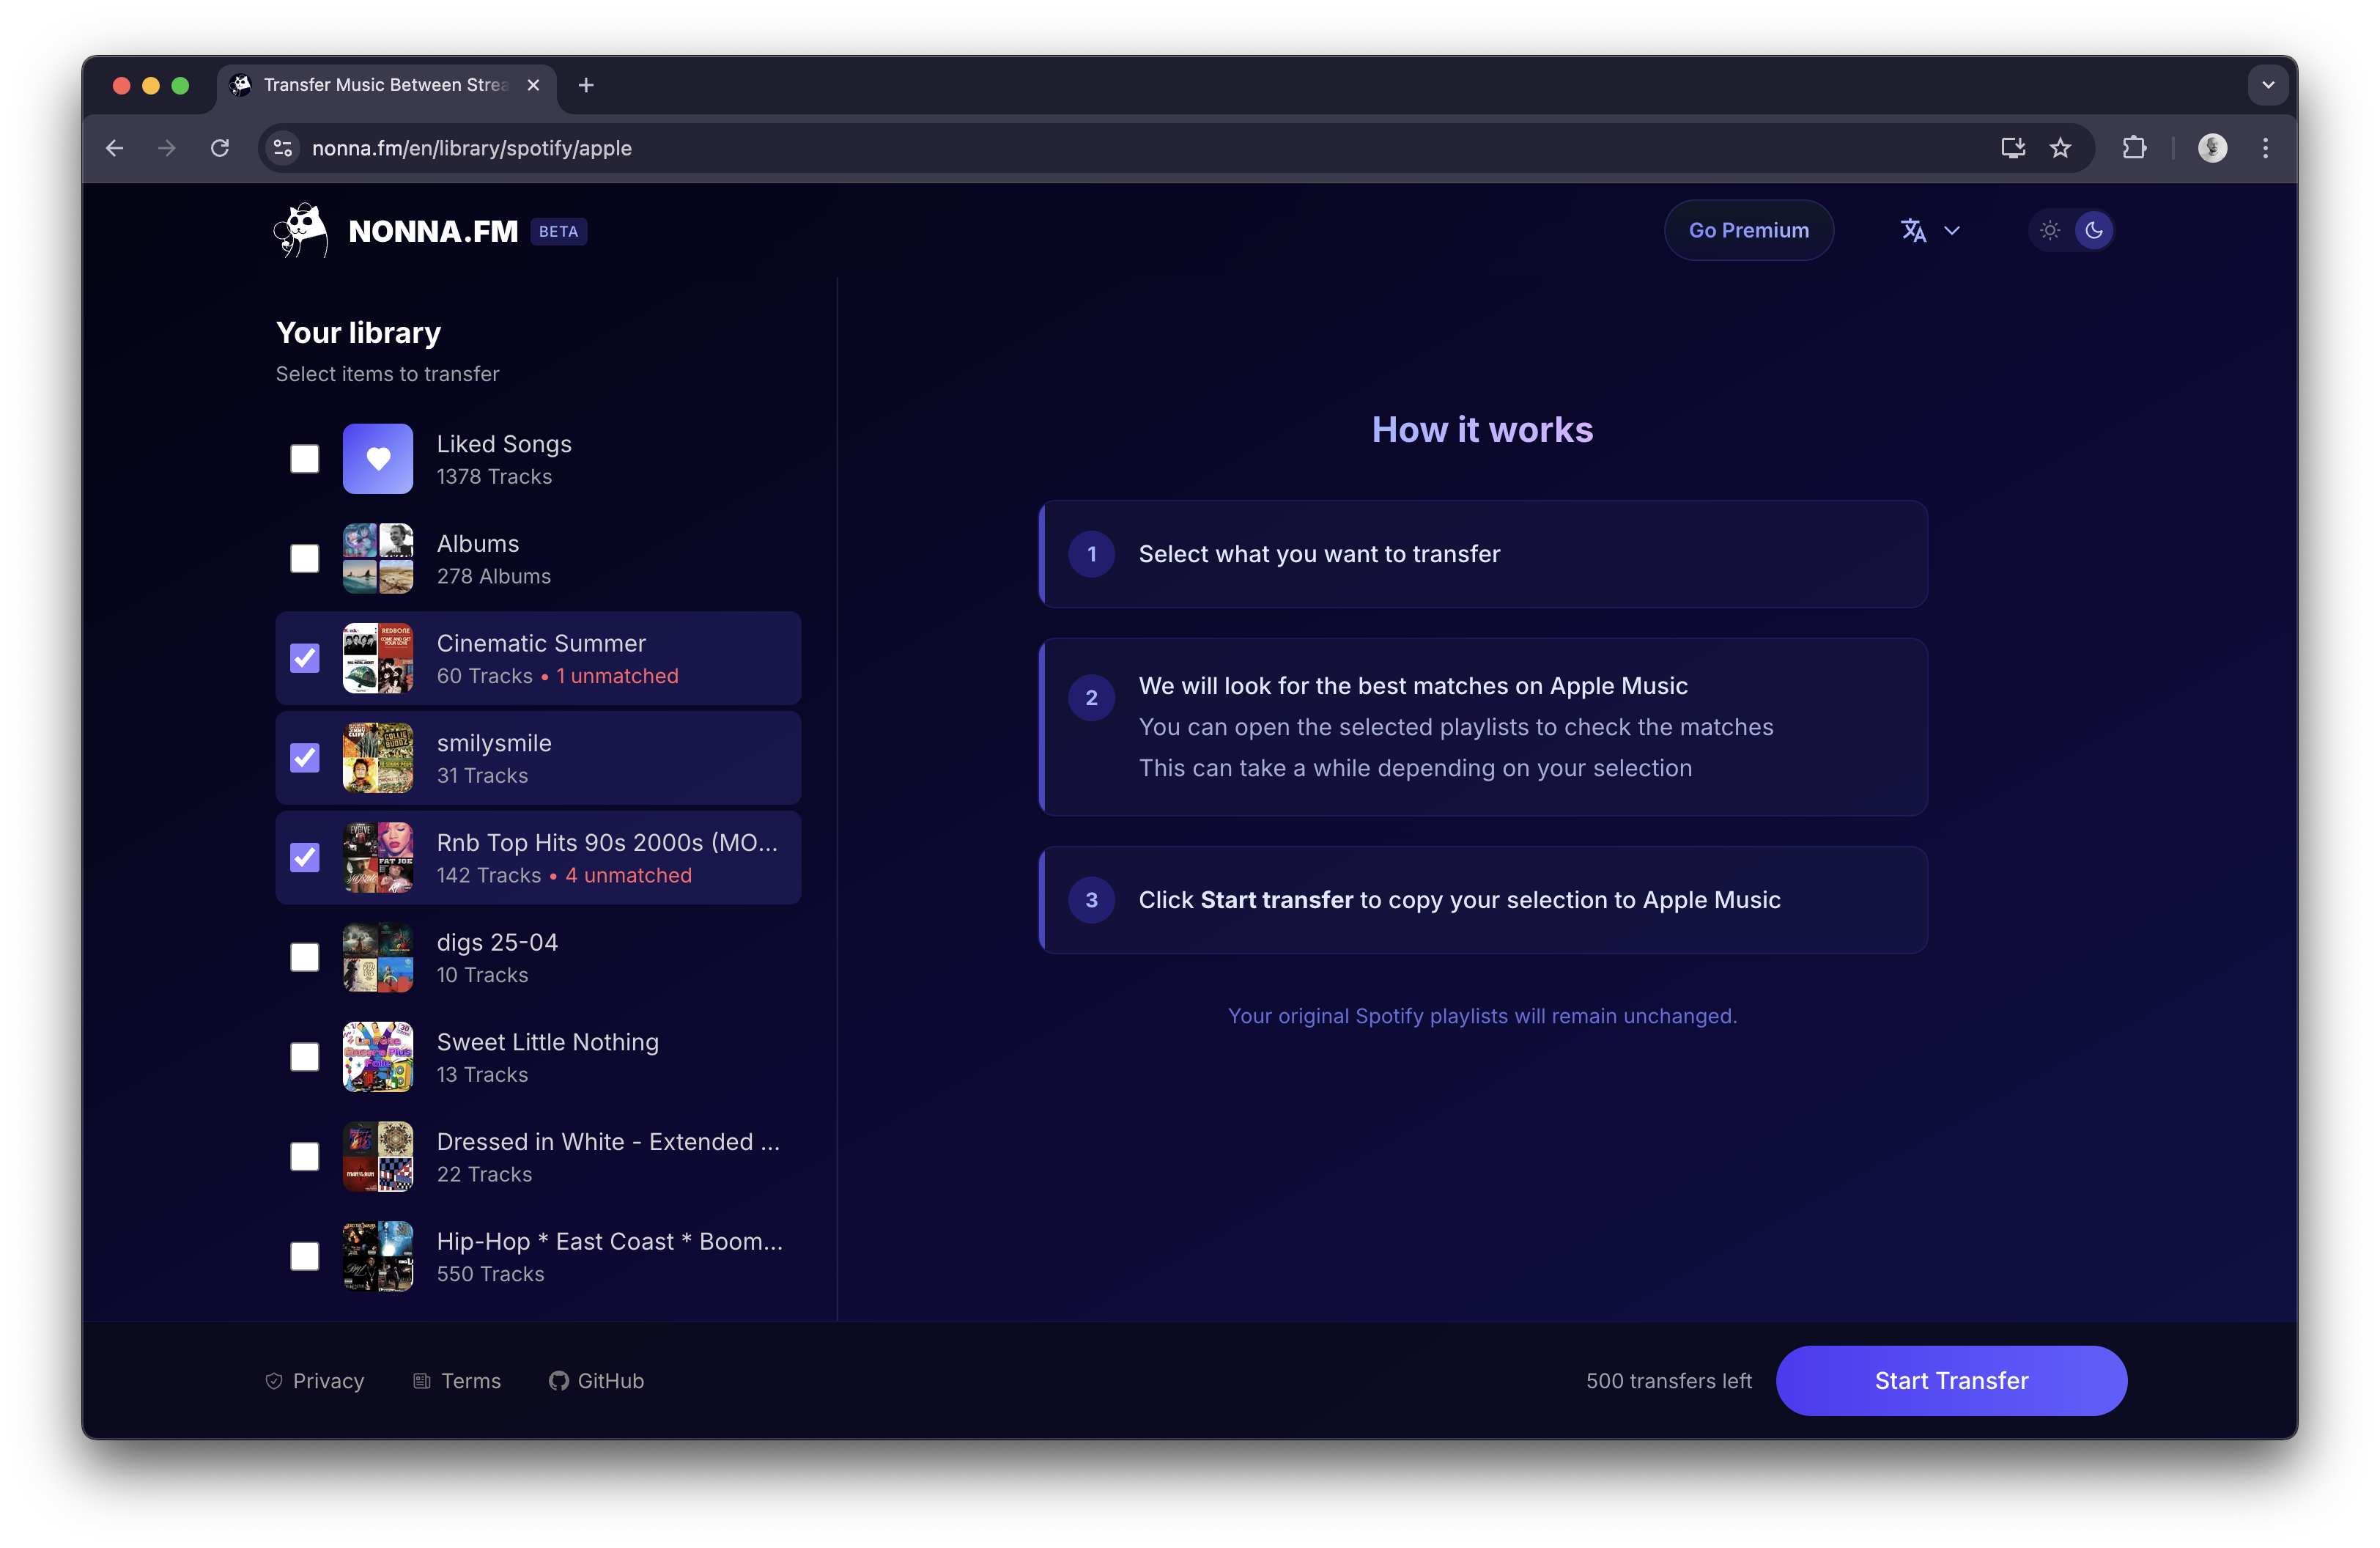The width and height of the screenshot is (2380, 1548).
Task: Click the digs 25-04 cover art
Action: 378,957
